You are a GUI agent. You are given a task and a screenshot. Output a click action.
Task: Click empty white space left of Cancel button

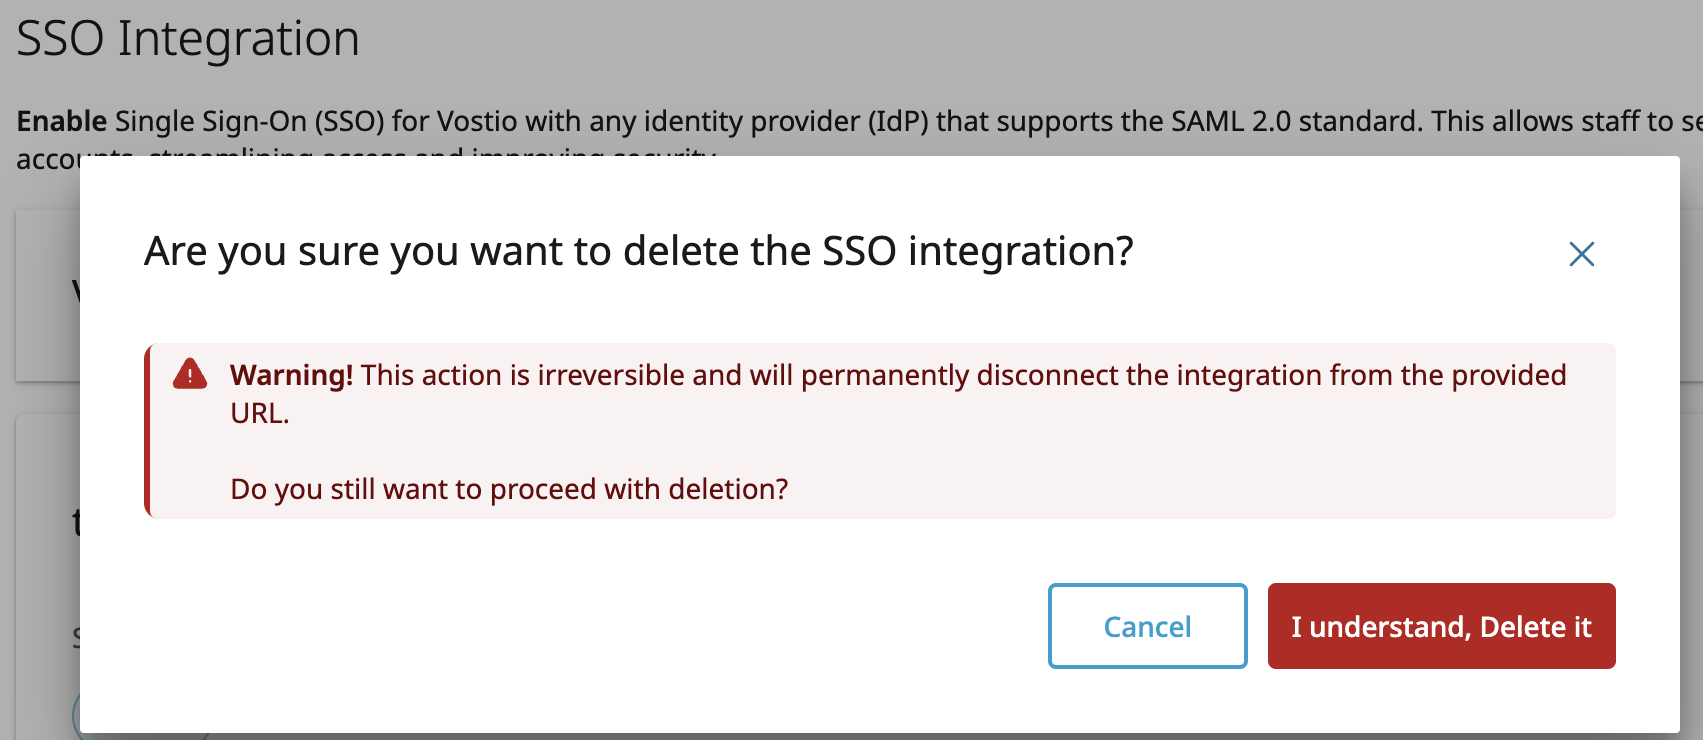point(600,626)
